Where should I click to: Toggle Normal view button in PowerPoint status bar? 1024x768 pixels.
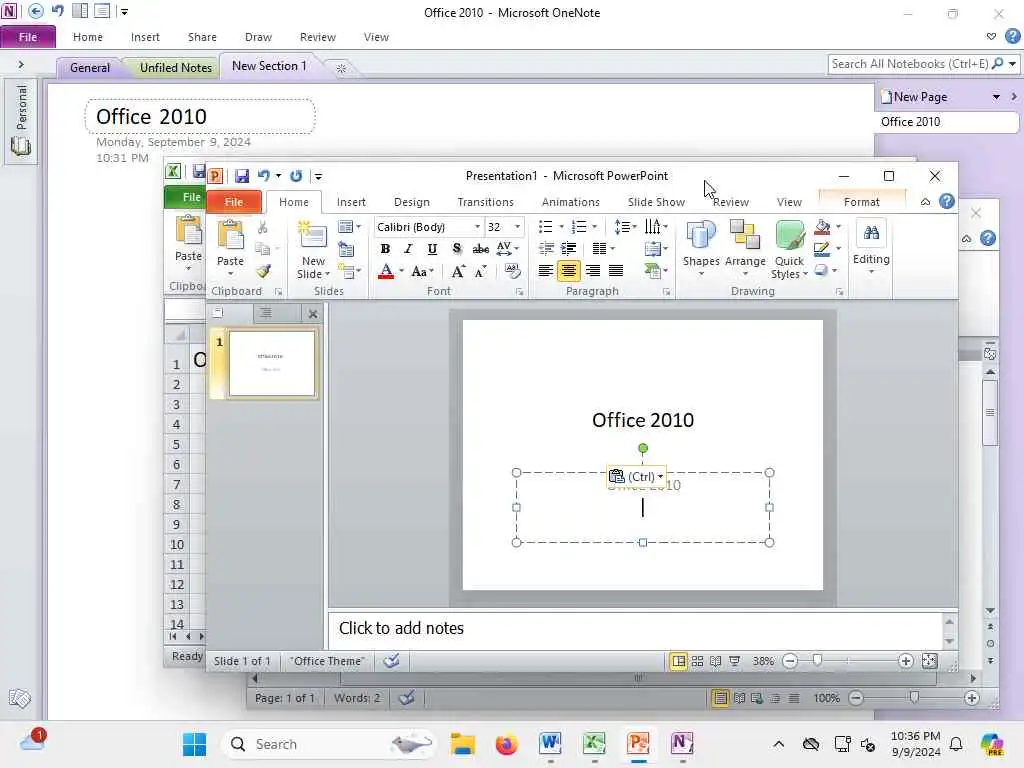679,661
